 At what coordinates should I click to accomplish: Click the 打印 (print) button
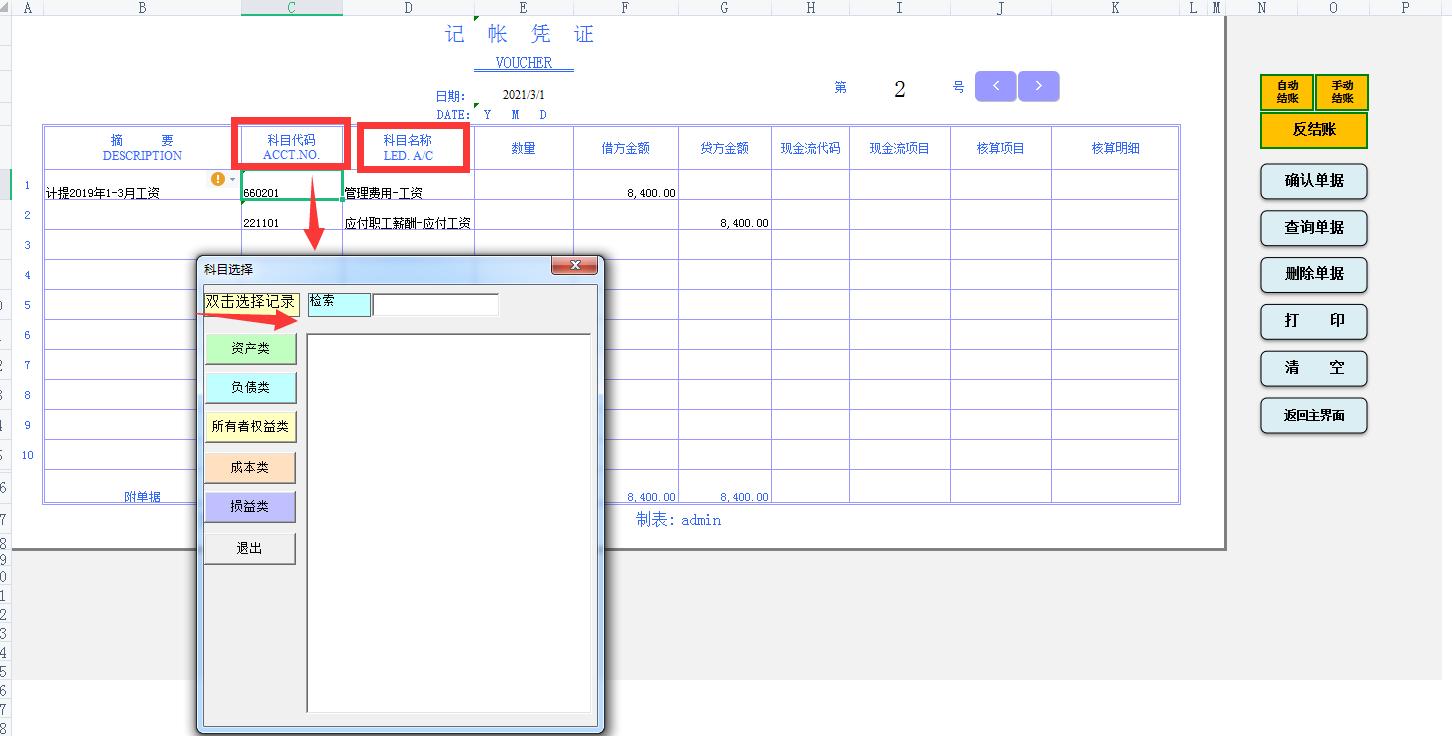click(1313, 322)
